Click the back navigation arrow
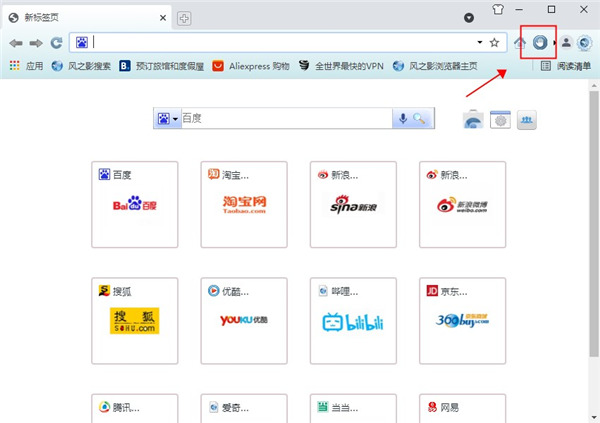The height and width of the screenshot is (423, 600). click(x=16, y=43)
